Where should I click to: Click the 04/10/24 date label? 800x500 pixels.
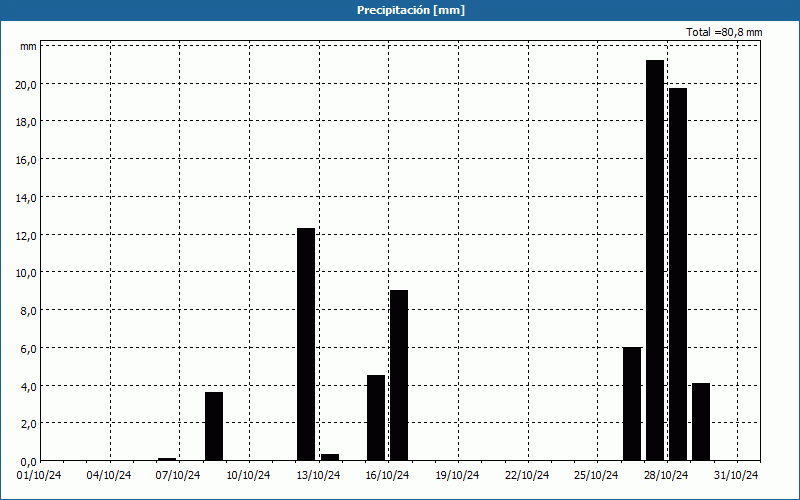pos(109,475)
